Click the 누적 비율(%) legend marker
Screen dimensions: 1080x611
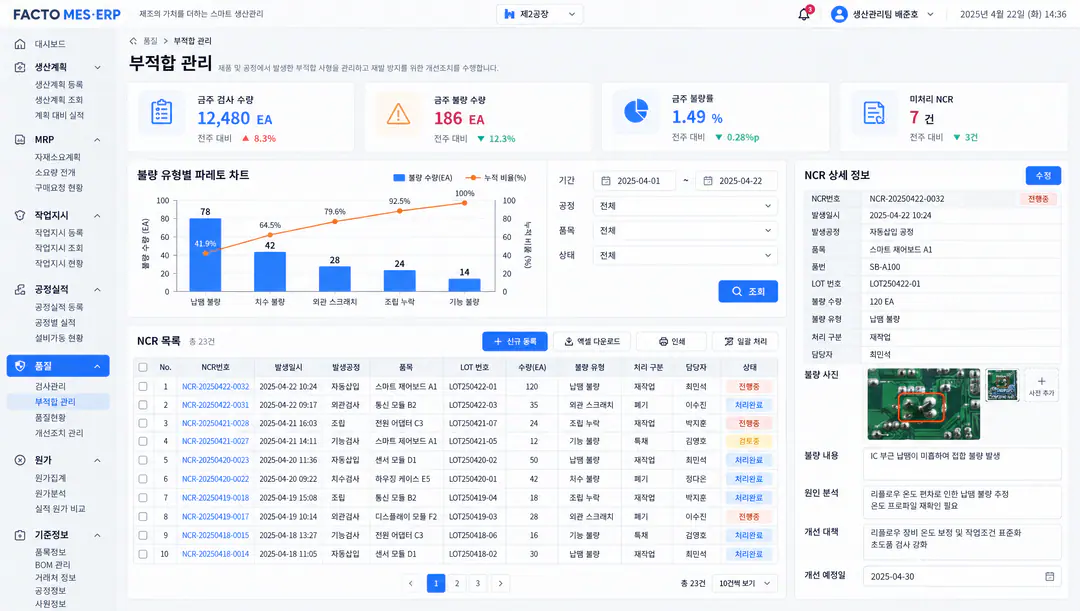coord(472,178)
